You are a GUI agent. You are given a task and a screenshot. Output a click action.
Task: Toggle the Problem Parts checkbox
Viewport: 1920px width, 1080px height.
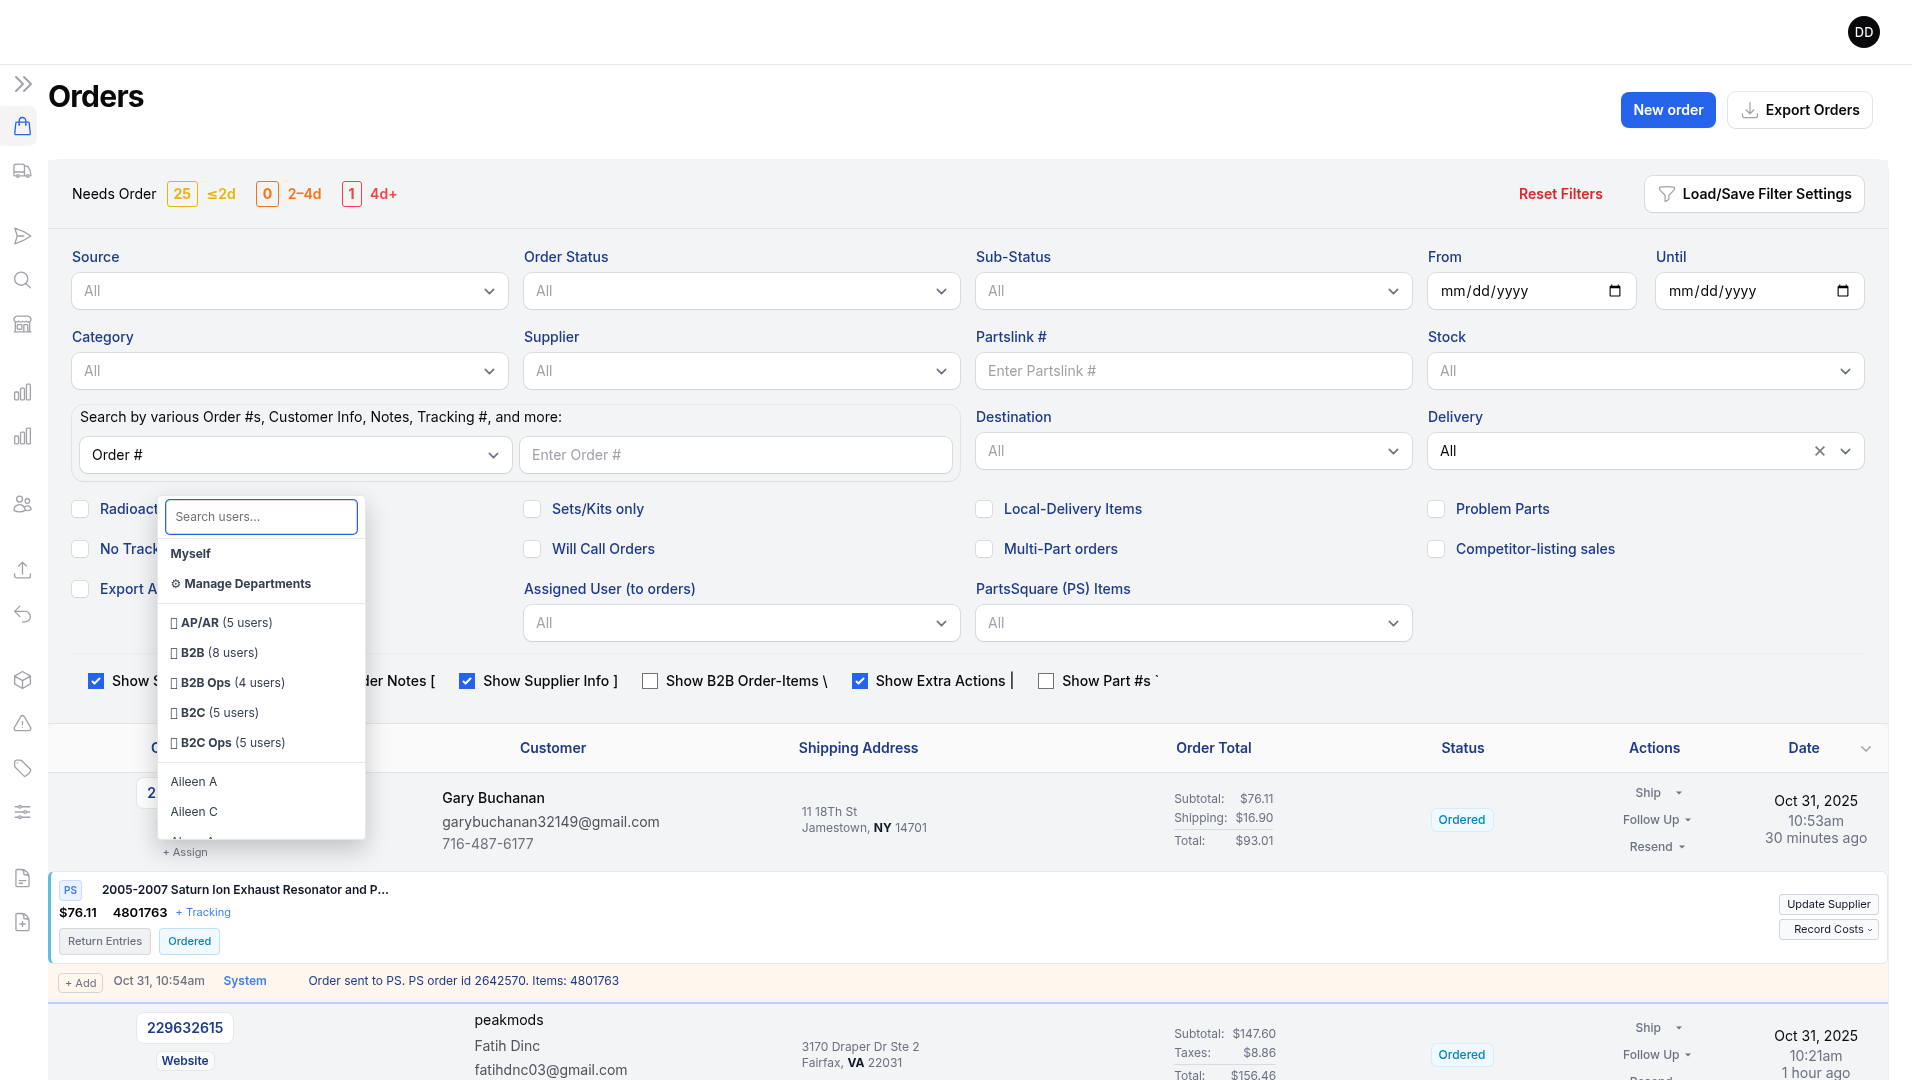[x=1436, y=509]
